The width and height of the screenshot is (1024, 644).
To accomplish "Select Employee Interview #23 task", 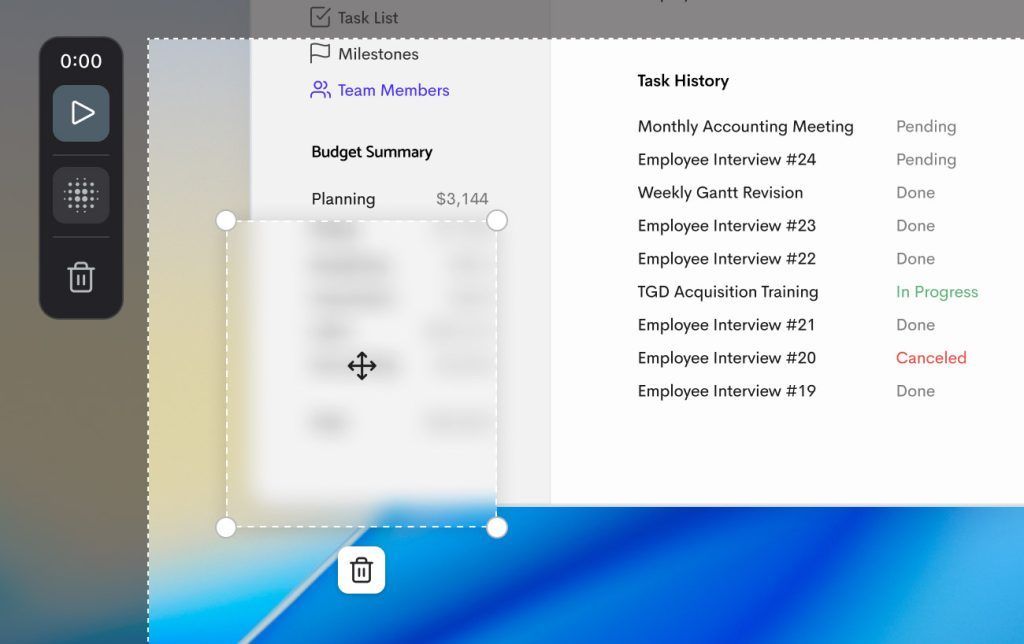I will click(x=726, y=226).
